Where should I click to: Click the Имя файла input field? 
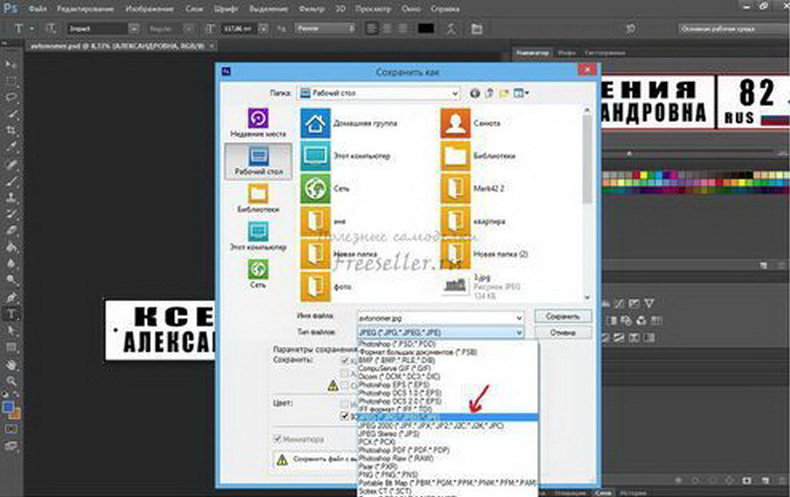(x=440, y=318)
